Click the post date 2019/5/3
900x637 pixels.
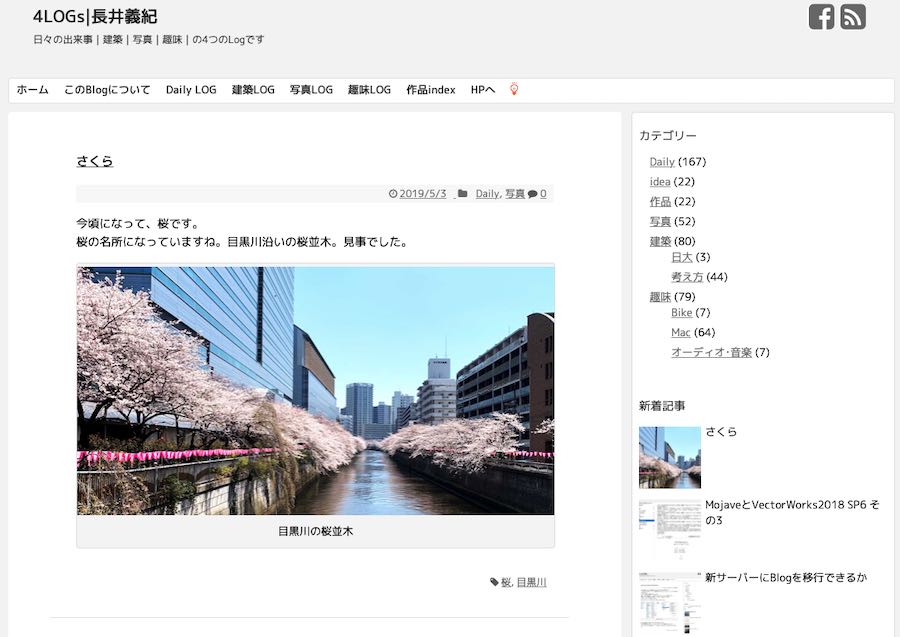422,194
